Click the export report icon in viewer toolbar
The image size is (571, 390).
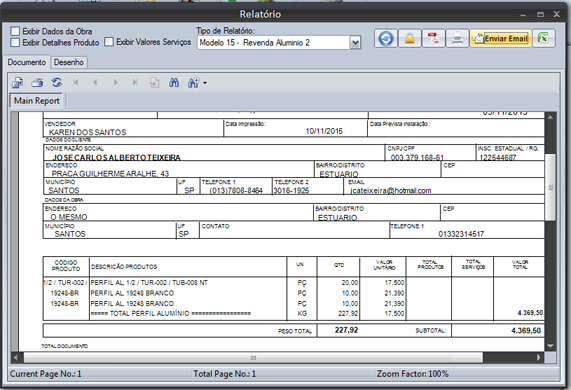(x=17, y=83)
